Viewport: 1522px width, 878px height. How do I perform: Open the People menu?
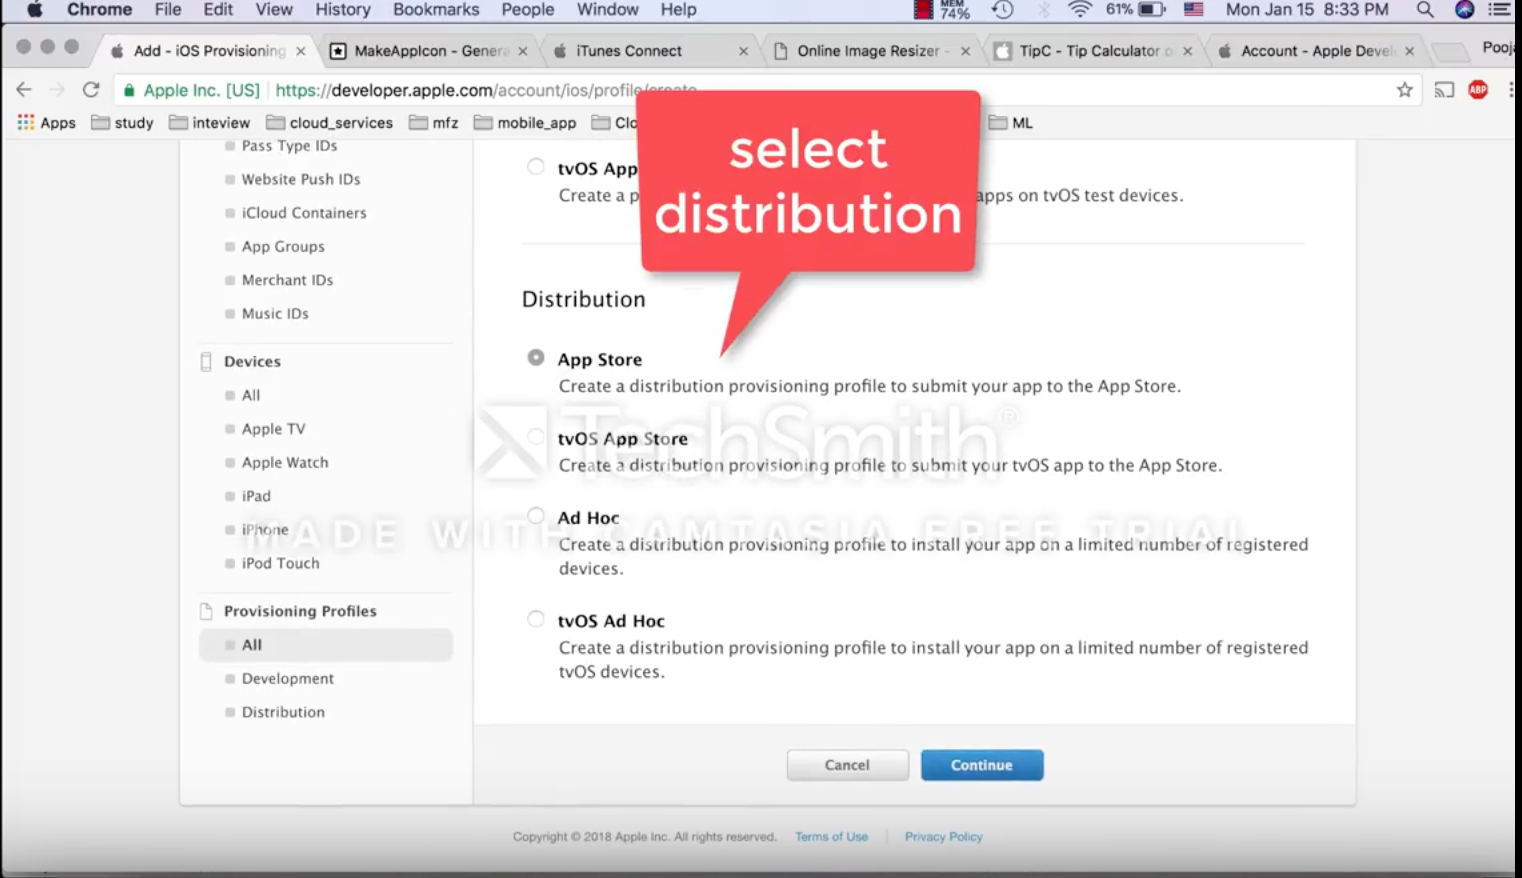point(528,10)
